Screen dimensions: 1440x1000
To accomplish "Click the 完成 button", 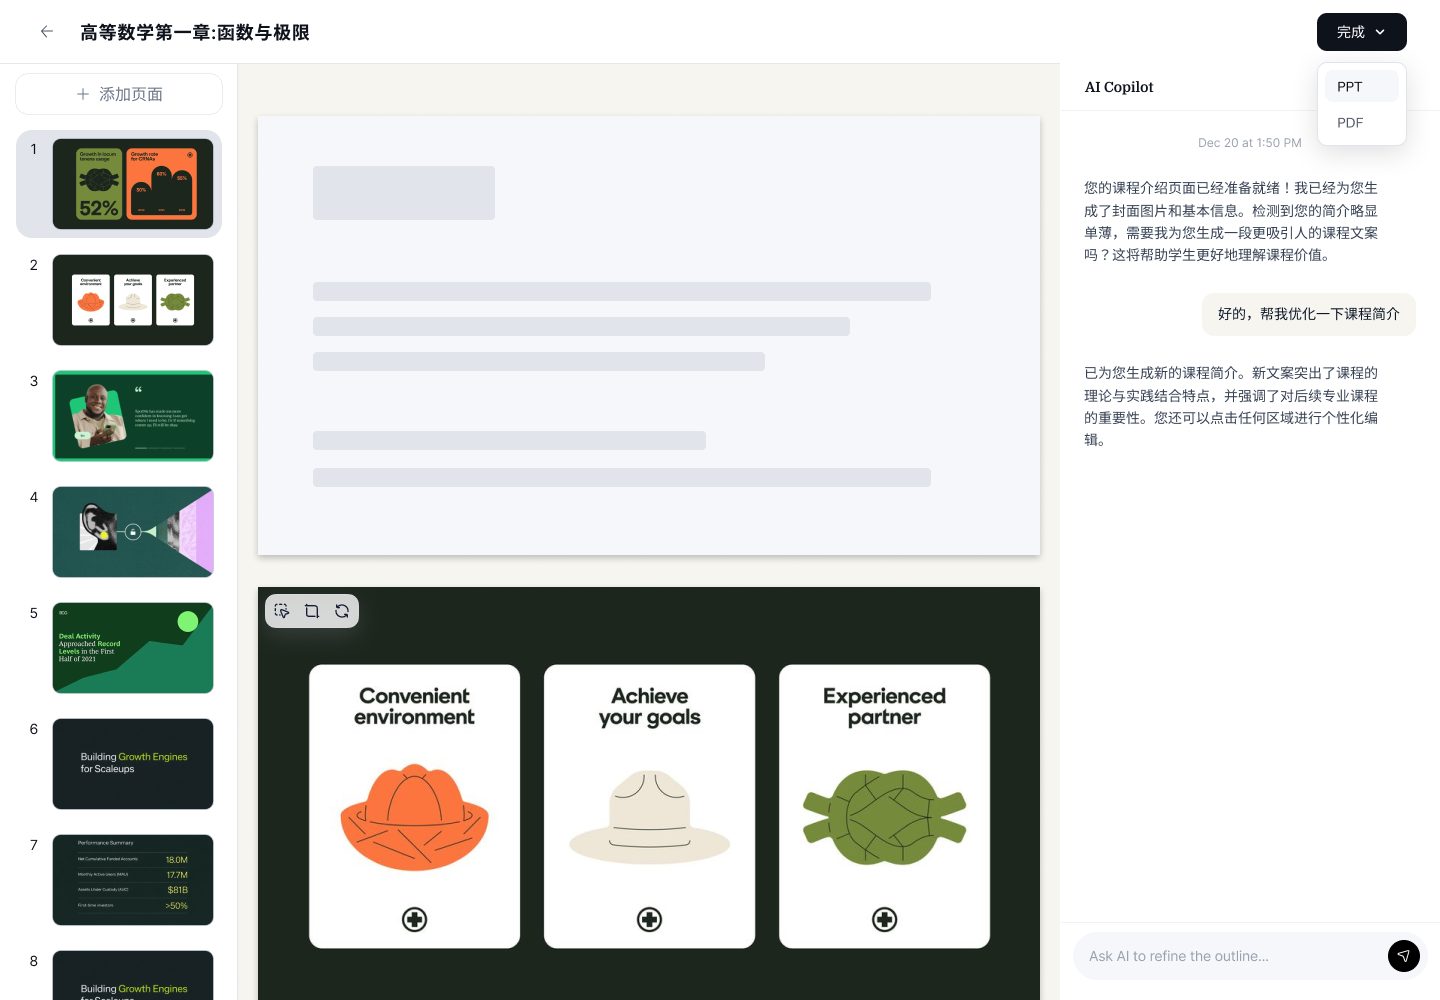I will (x=1350, y=32).
